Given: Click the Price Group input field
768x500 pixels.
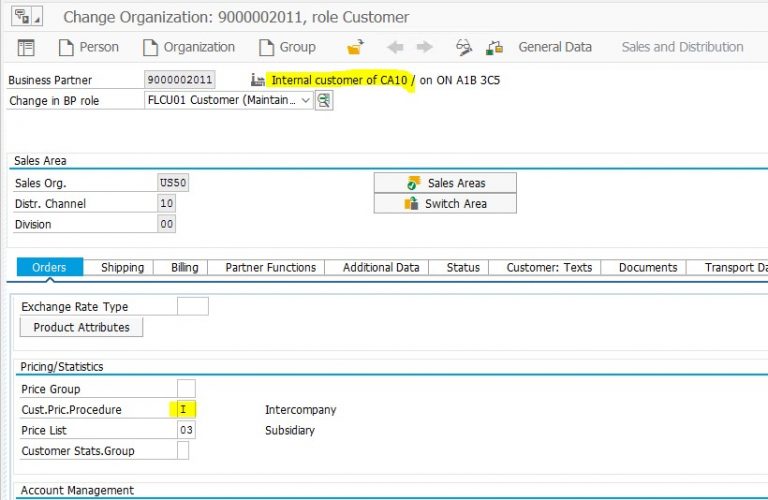Looking at the screenshot, I should pos(186,389).
